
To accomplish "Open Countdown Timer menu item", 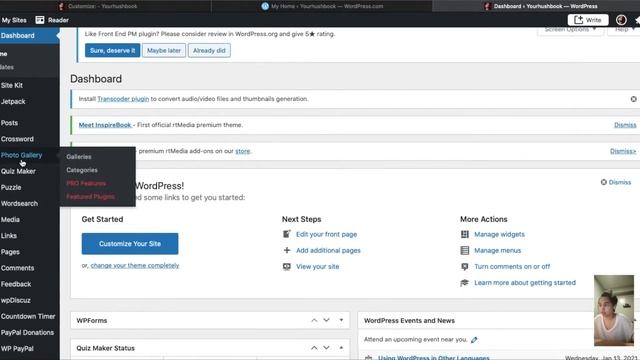I will click(29, 316).
